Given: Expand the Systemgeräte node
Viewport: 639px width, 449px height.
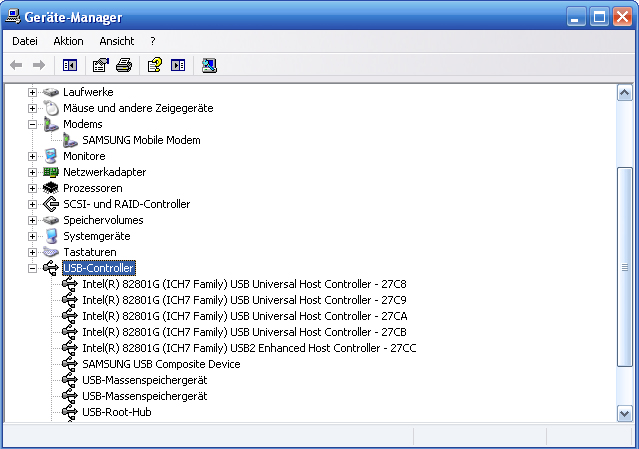Looking at the screenshot, I should tap(32, 236).
